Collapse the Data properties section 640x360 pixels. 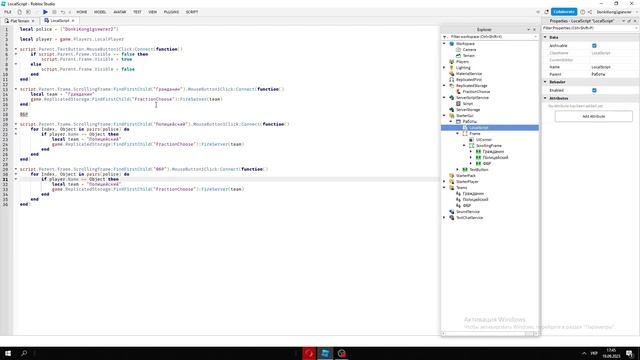click(545, 37)
